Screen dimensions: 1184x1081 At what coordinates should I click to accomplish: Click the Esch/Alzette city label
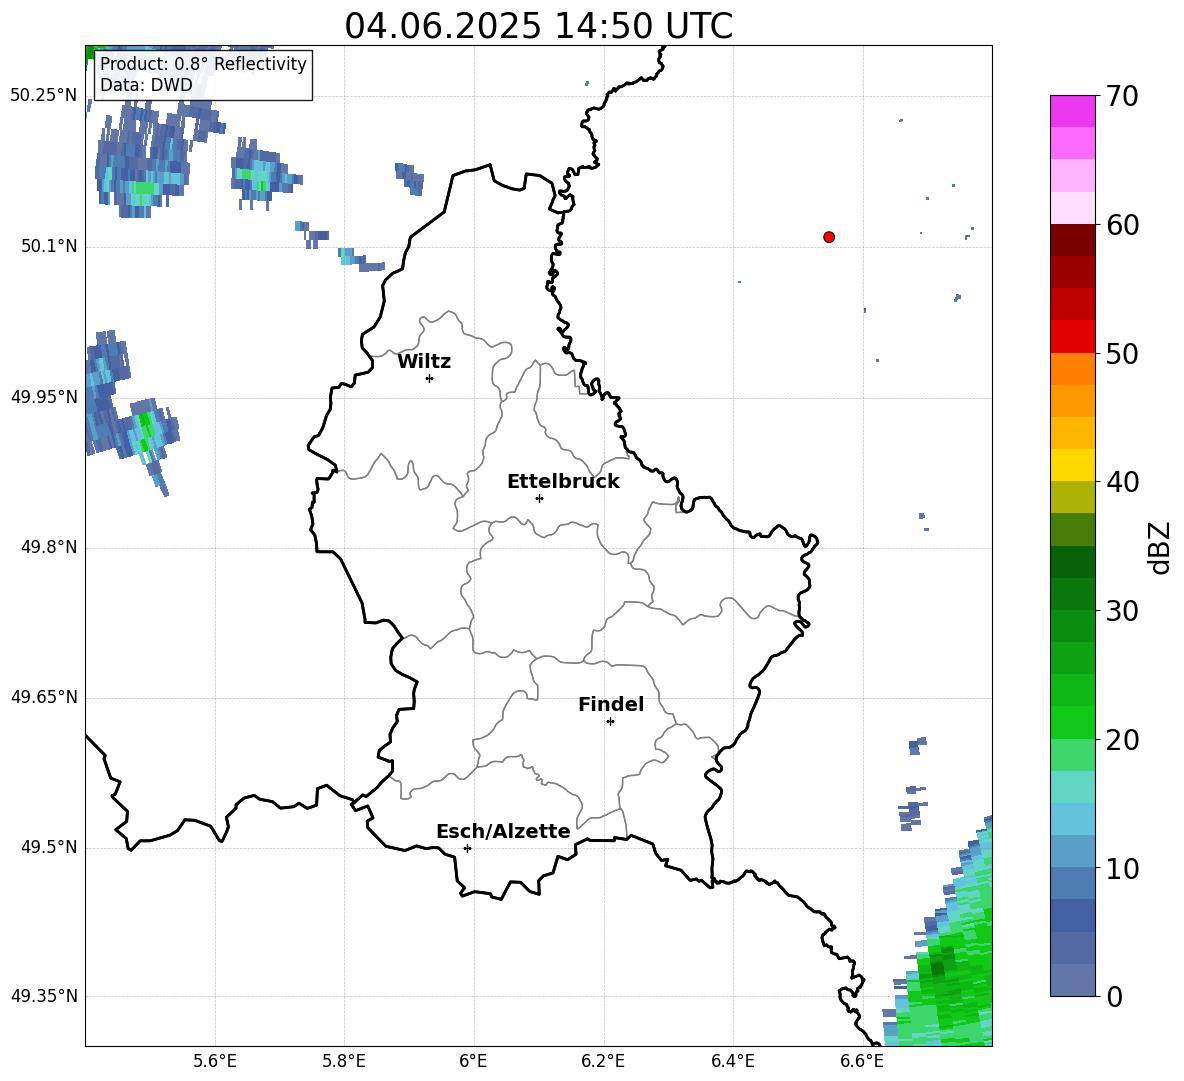point(503,831)
